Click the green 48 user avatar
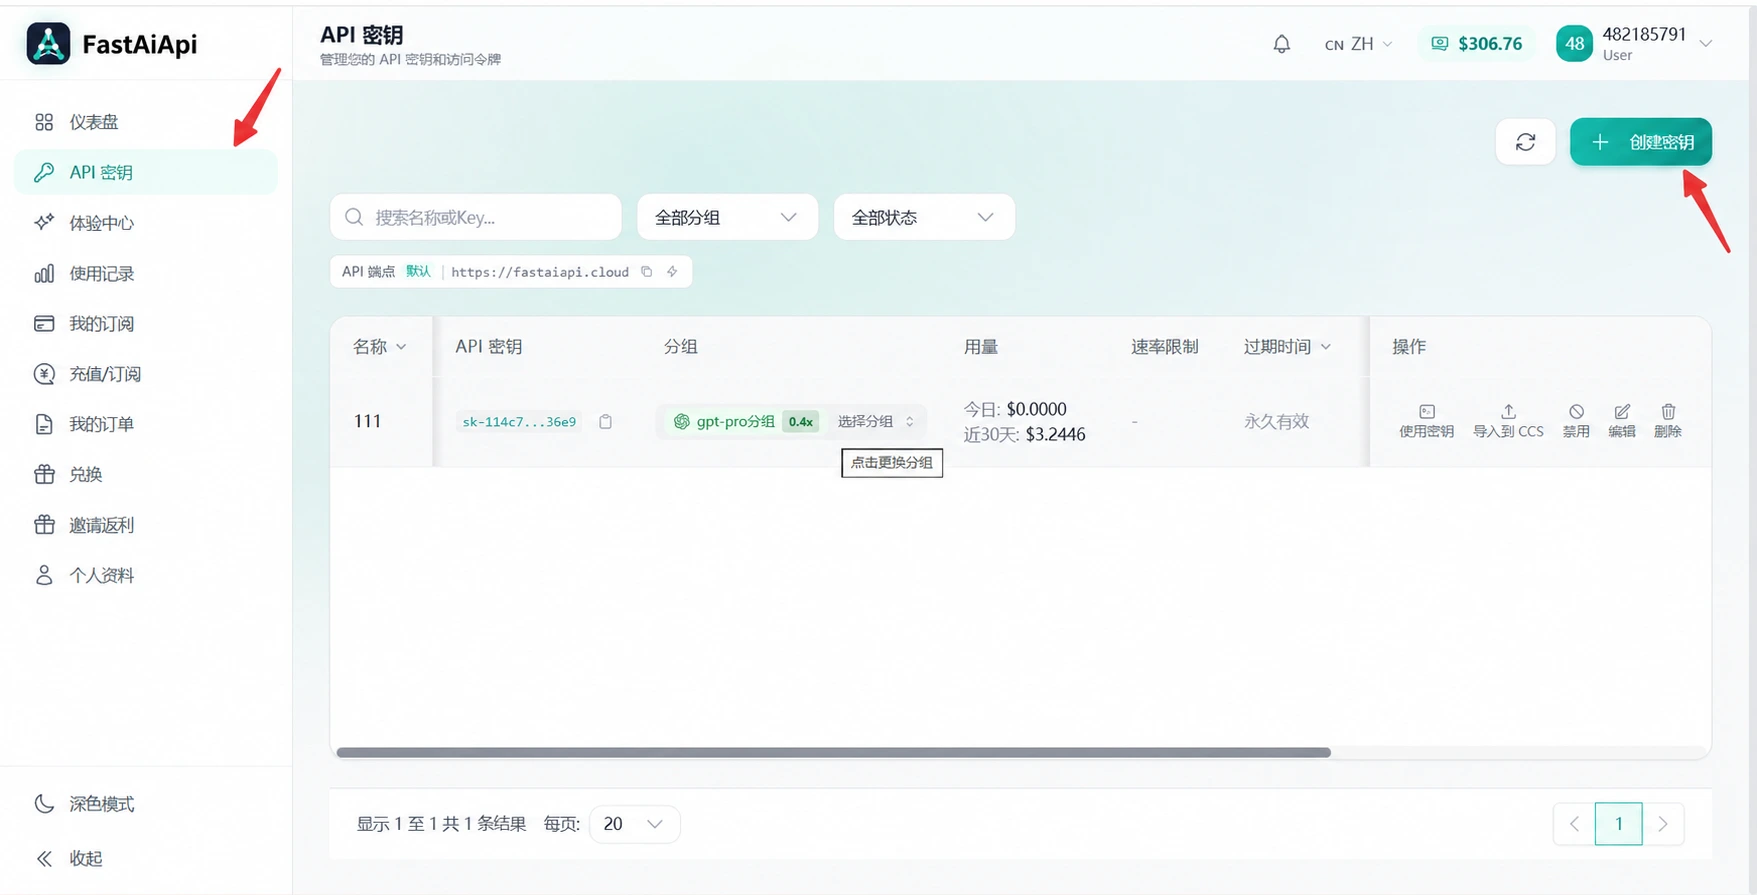 coord(1574,44)
